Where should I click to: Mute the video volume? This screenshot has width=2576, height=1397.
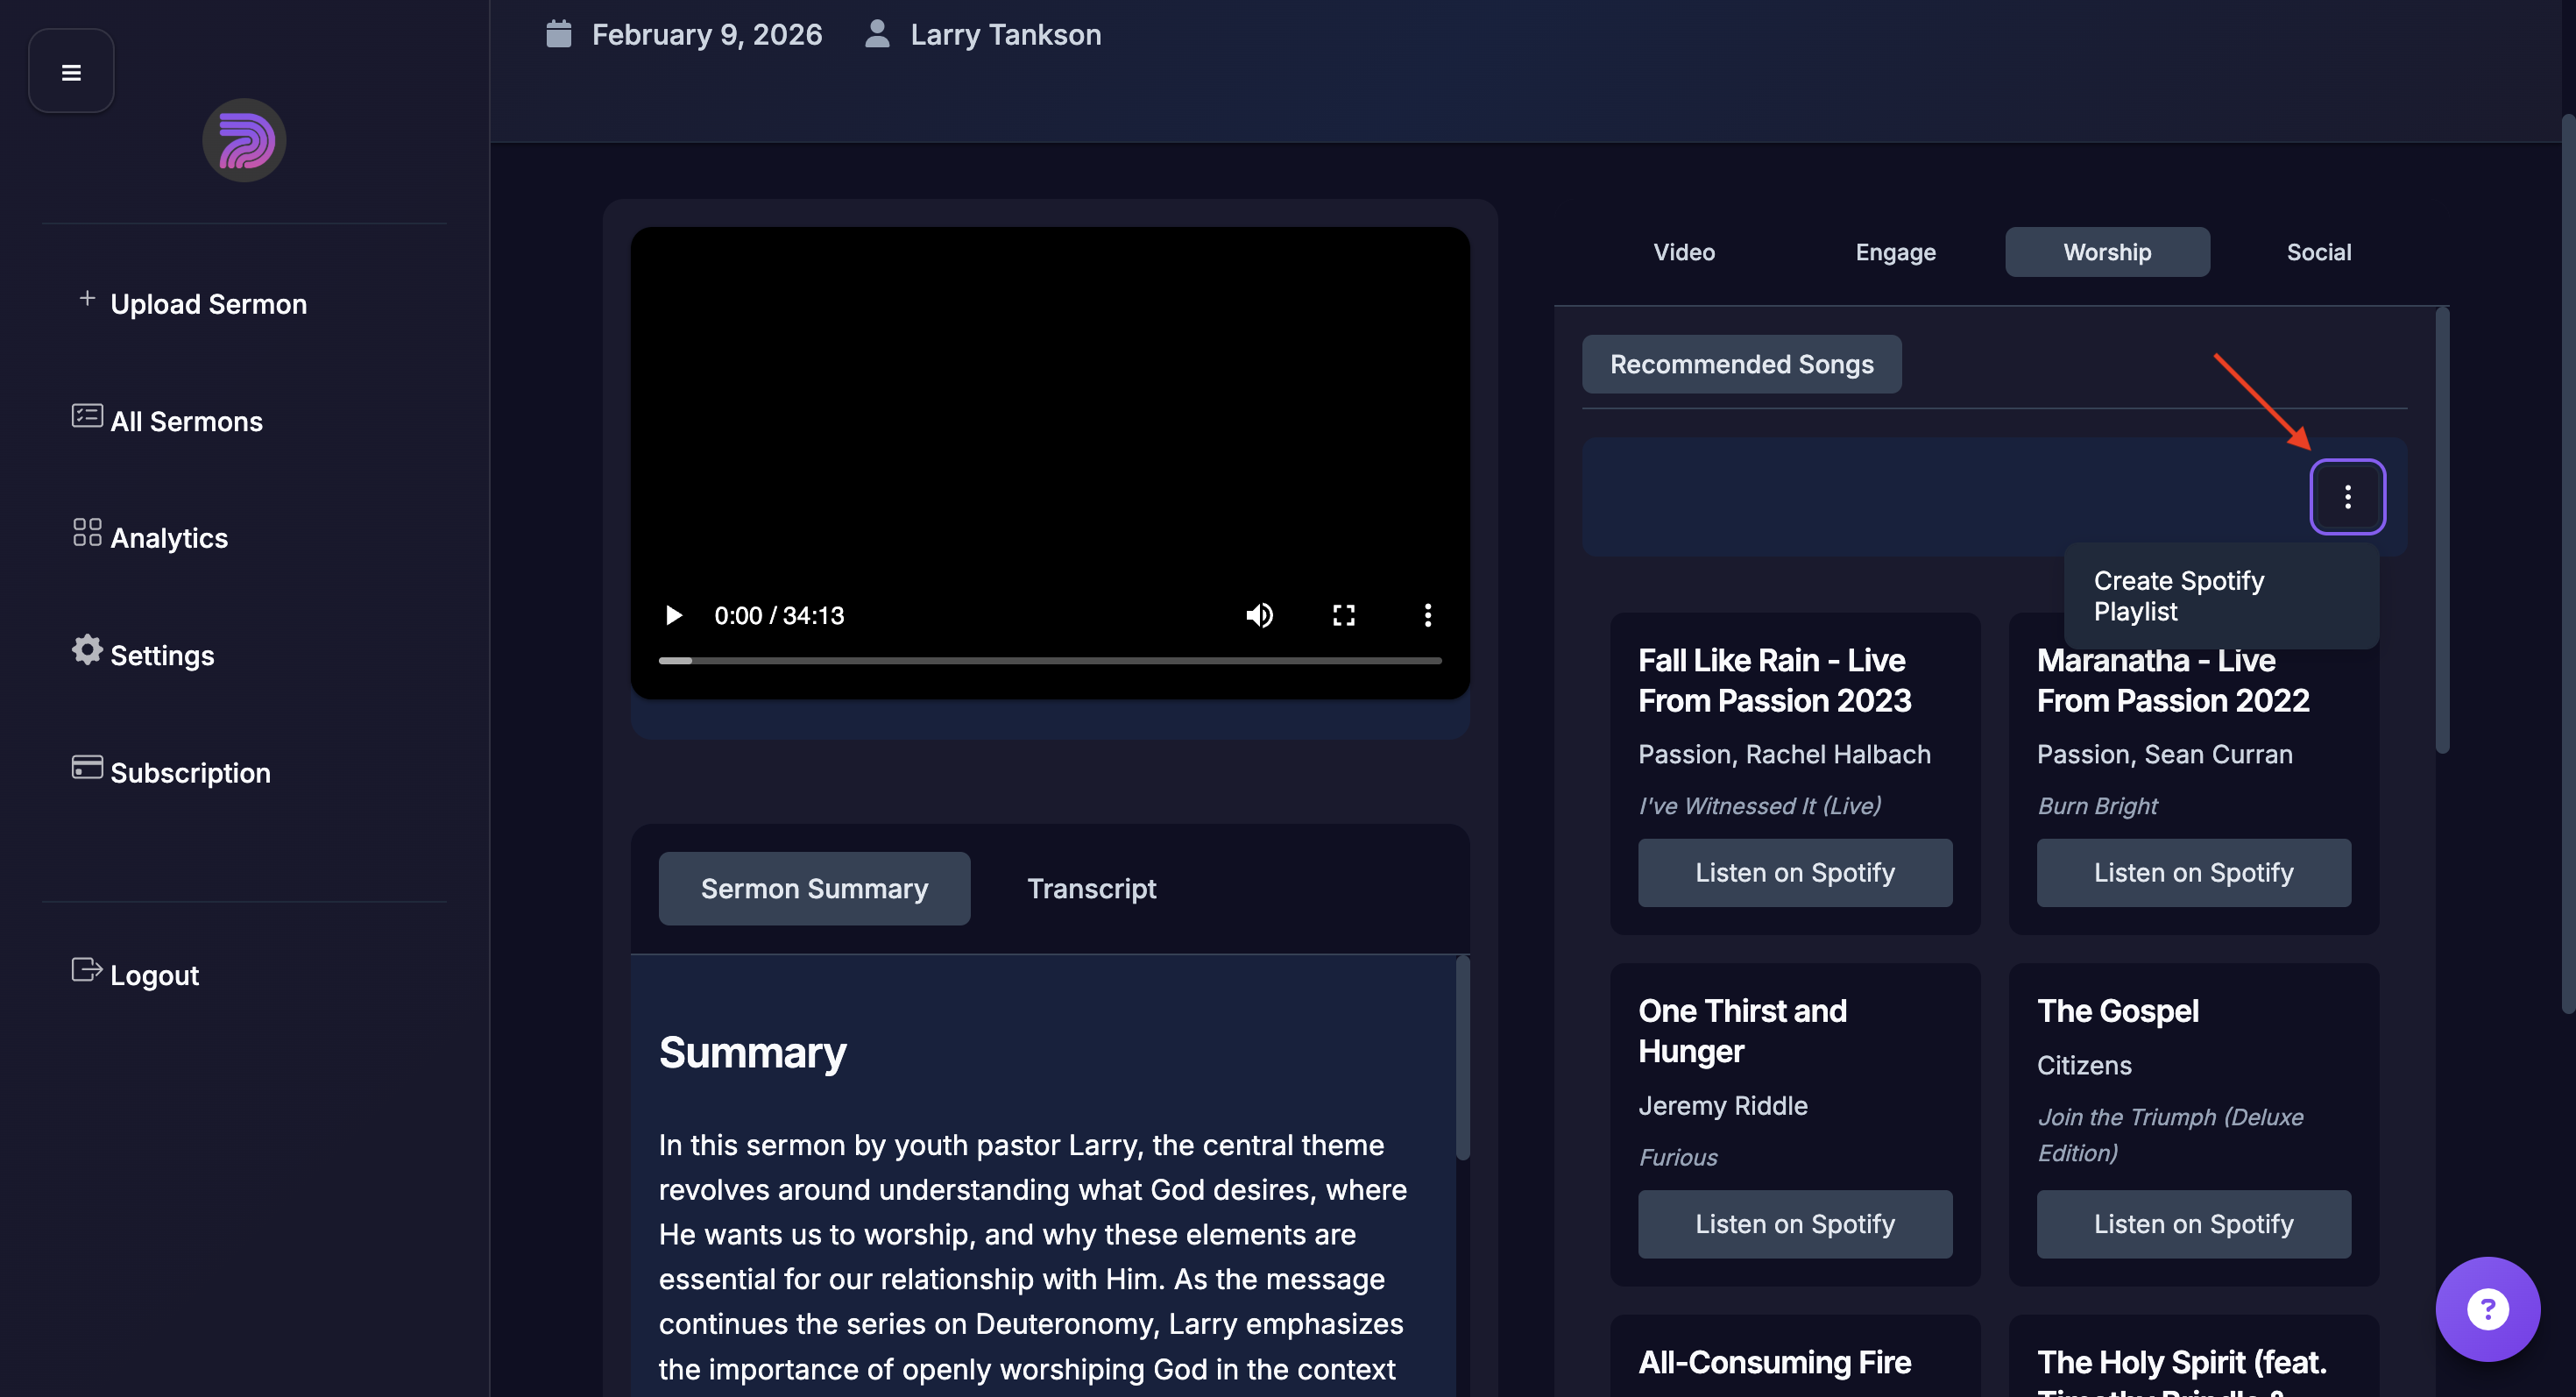(1259, 615)
